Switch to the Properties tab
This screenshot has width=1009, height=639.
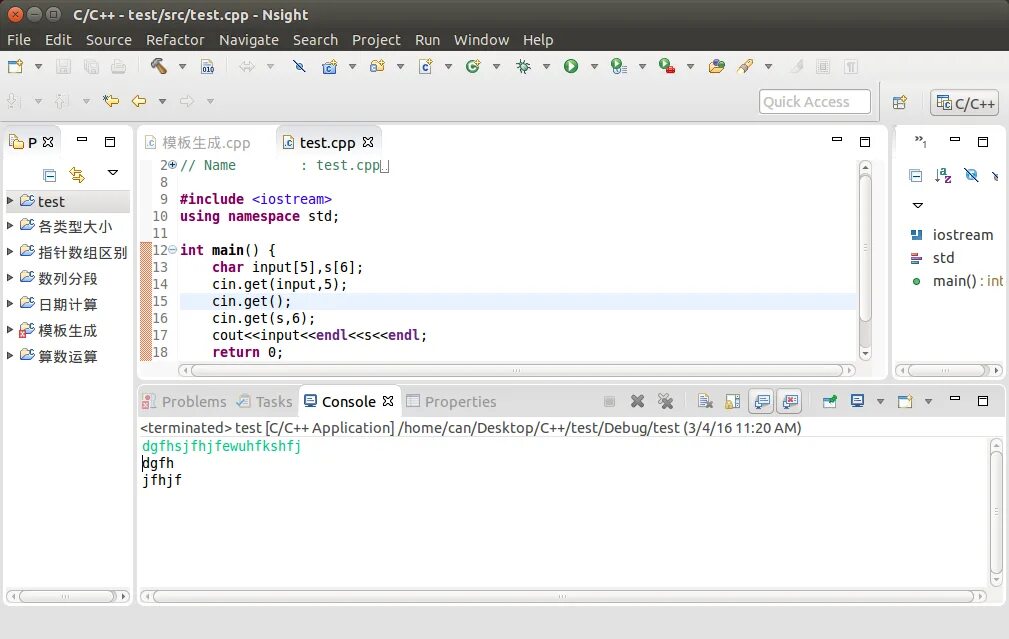click(x=452, y=402)
